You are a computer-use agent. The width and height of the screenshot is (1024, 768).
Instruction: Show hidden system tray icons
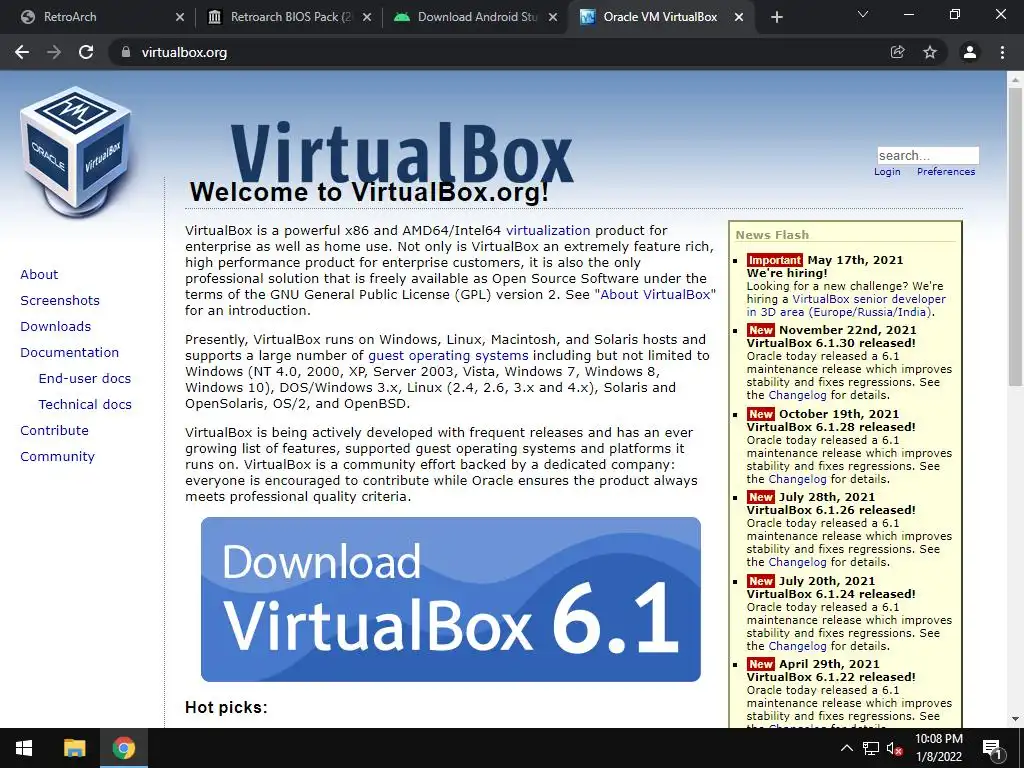[x=846, y=748]
